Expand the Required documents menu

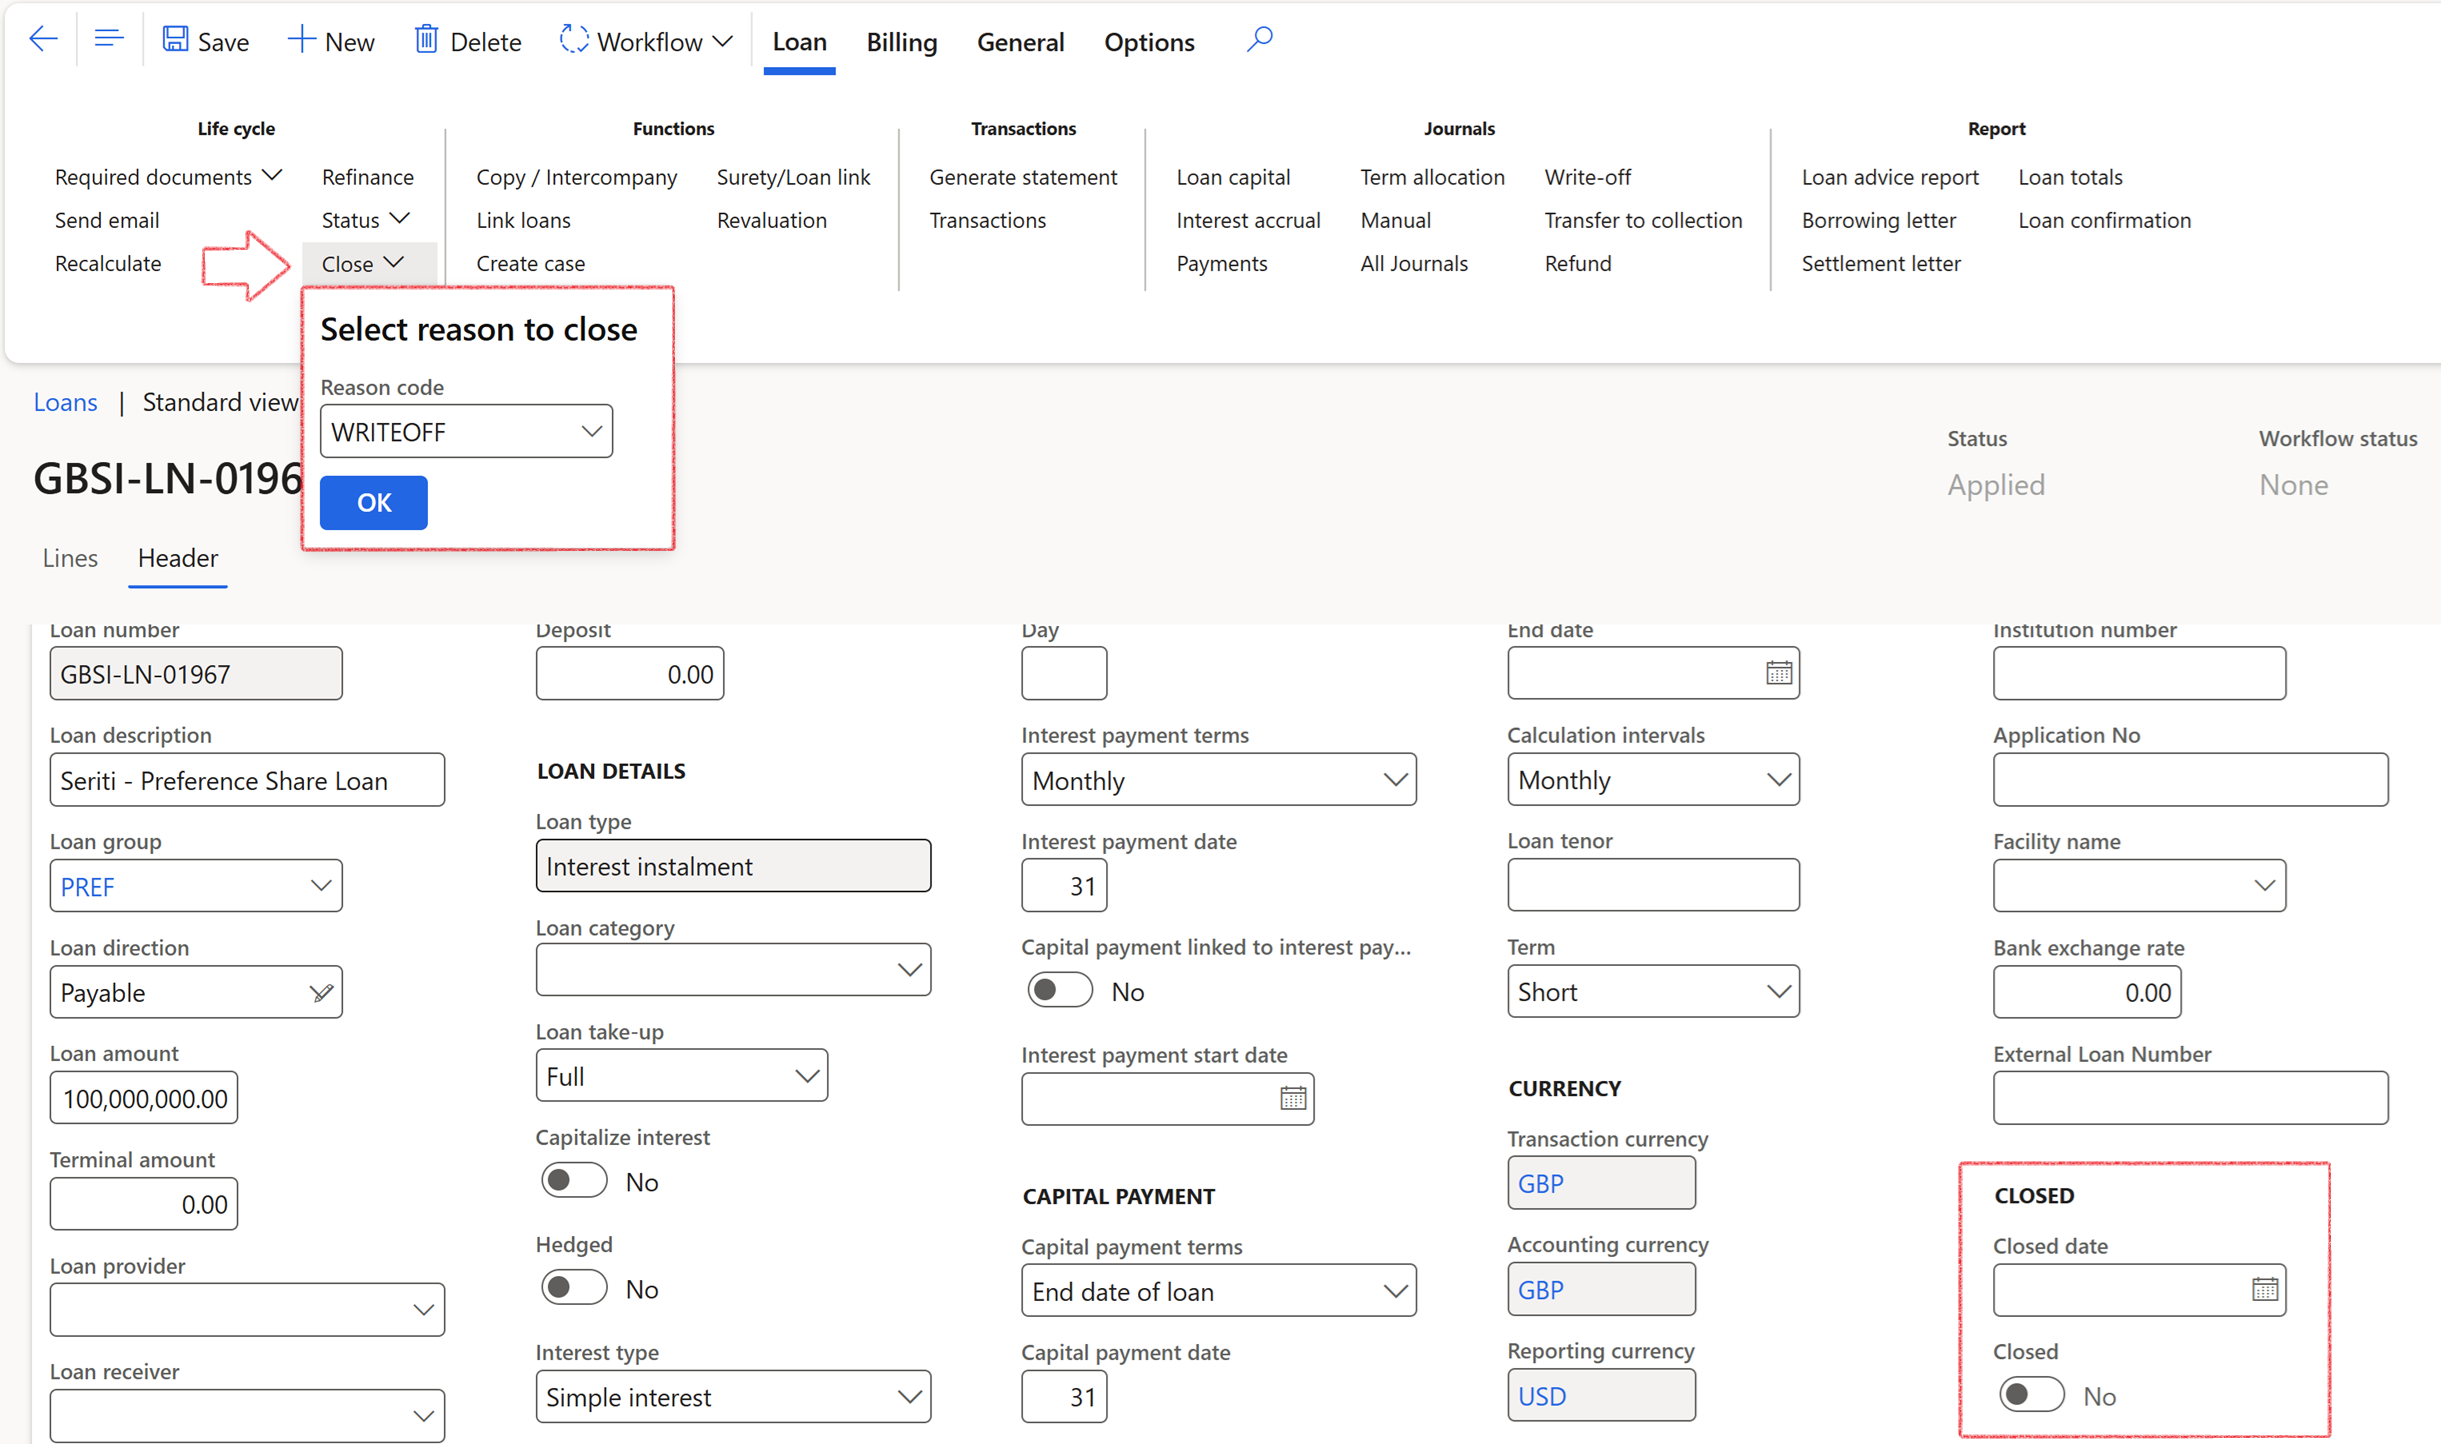click(168, 177)
